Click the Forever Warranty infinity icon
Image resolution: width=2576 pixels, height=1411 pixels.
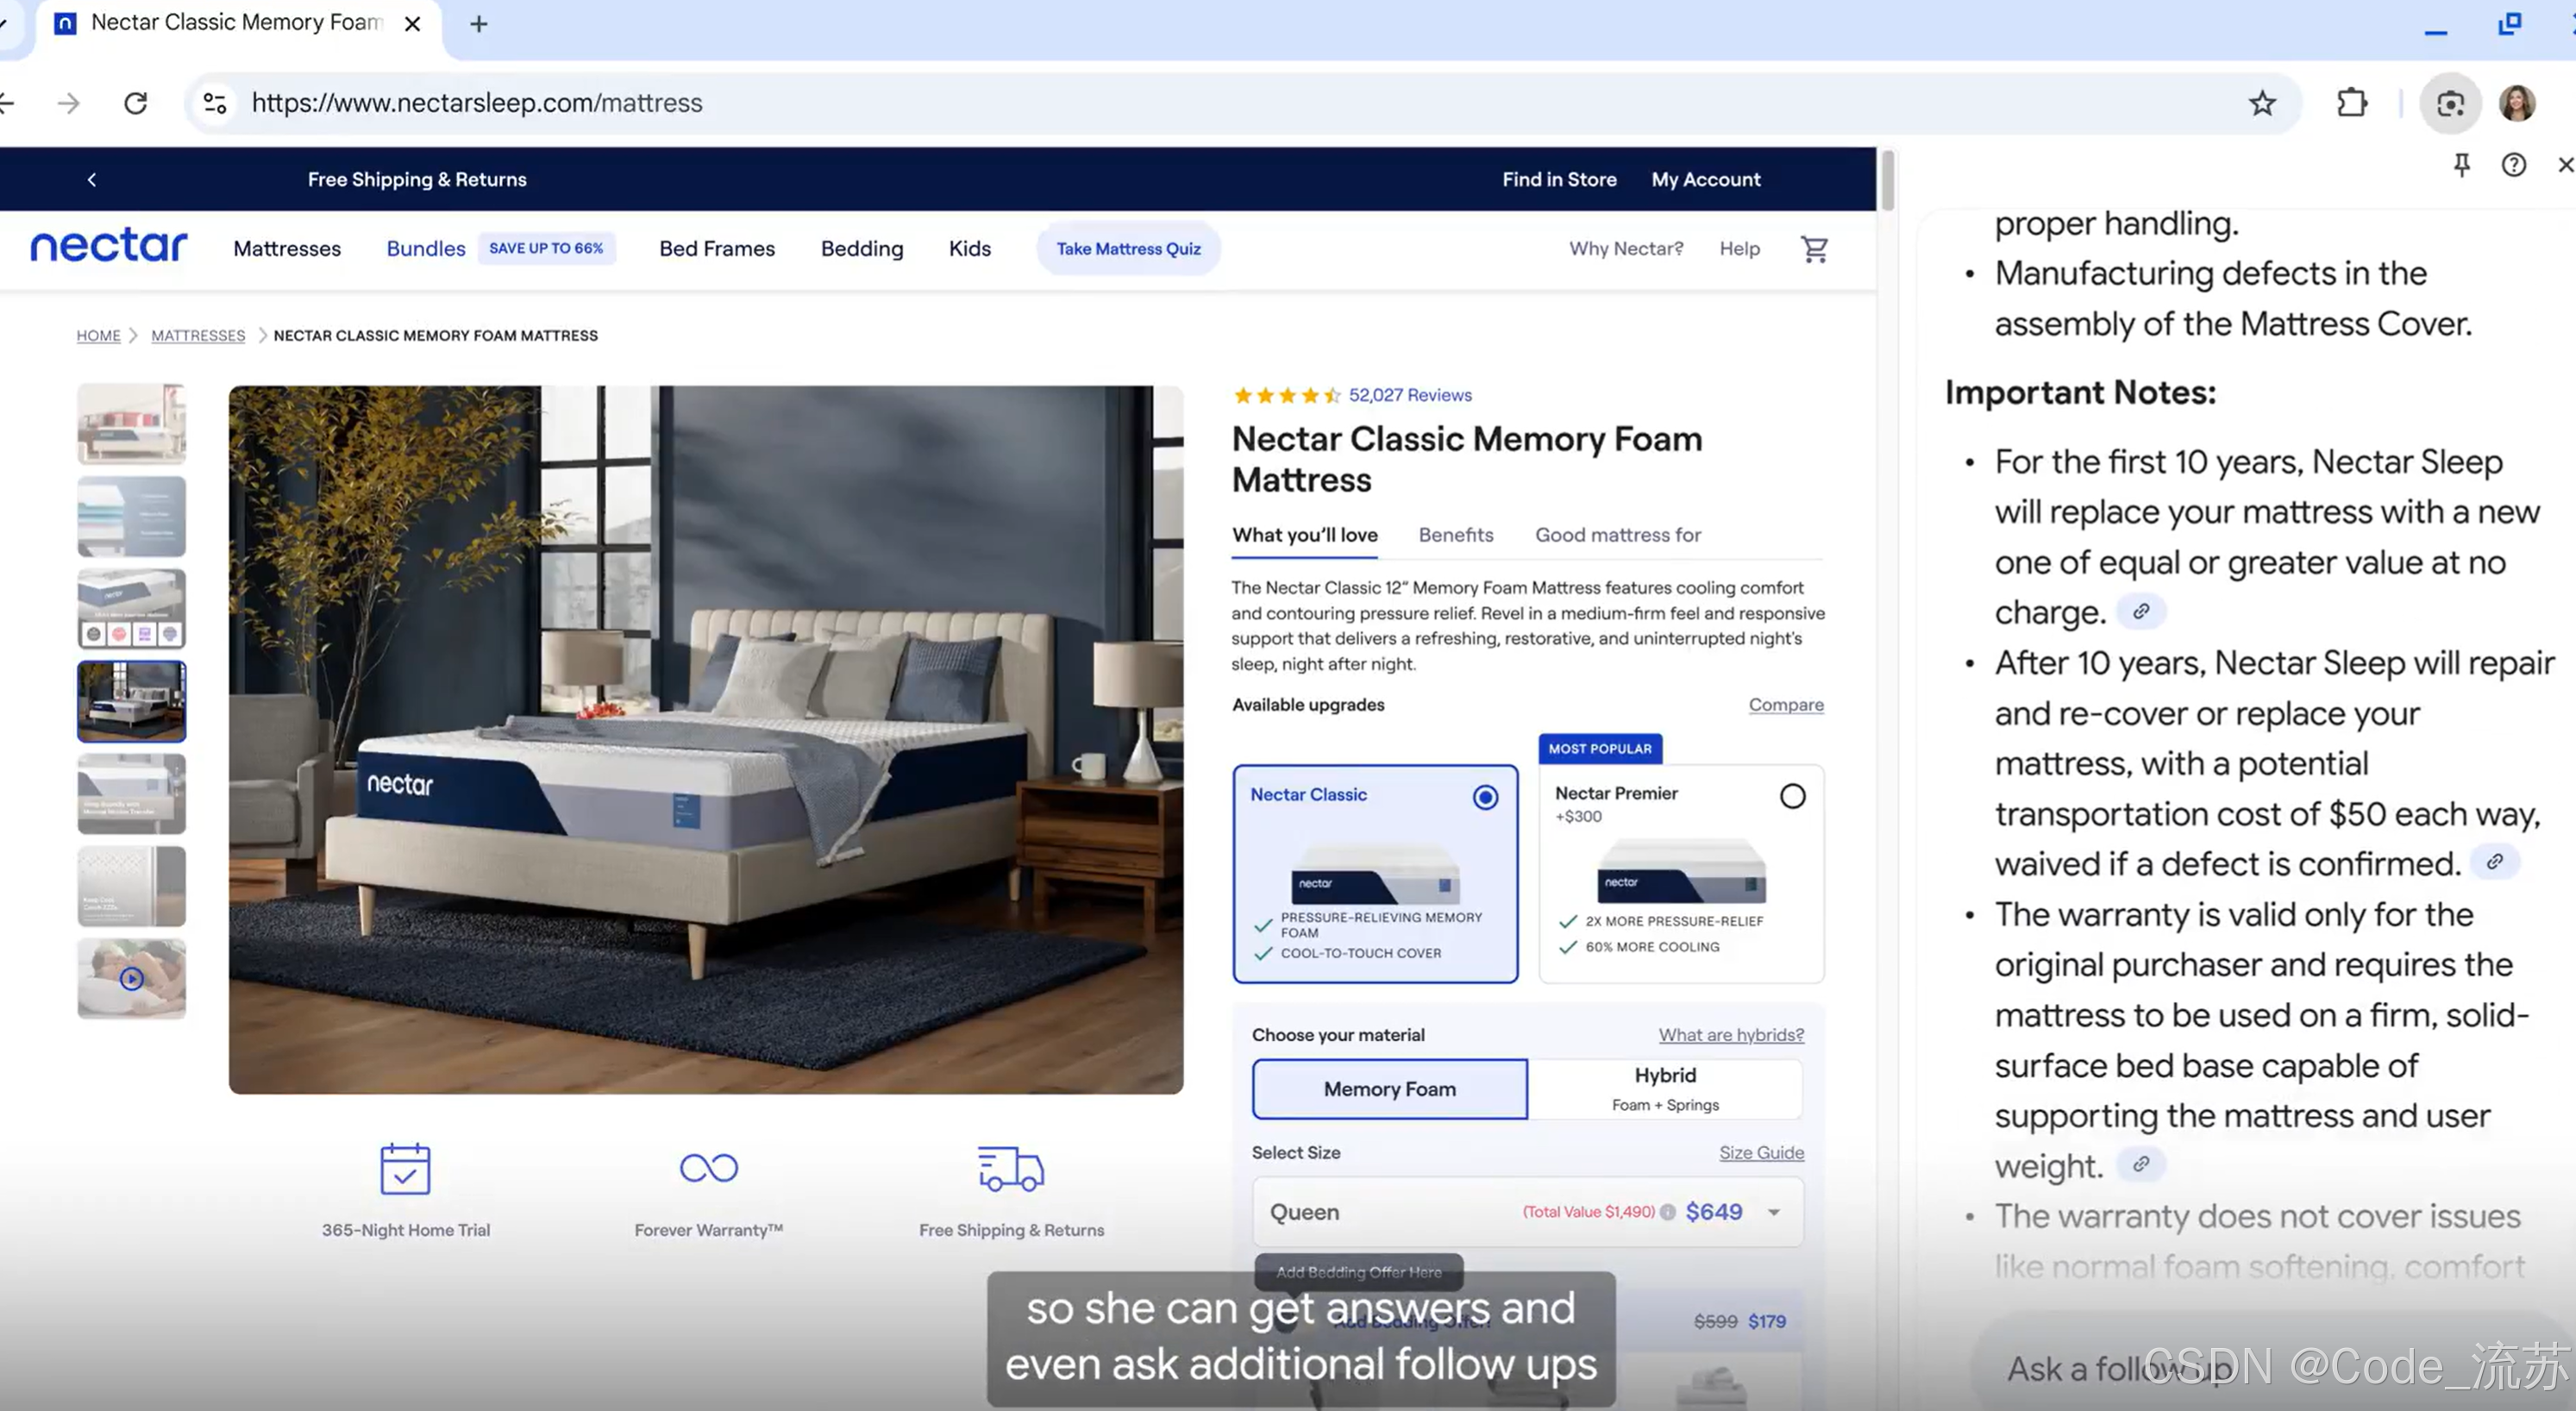tap(708, 1167)
